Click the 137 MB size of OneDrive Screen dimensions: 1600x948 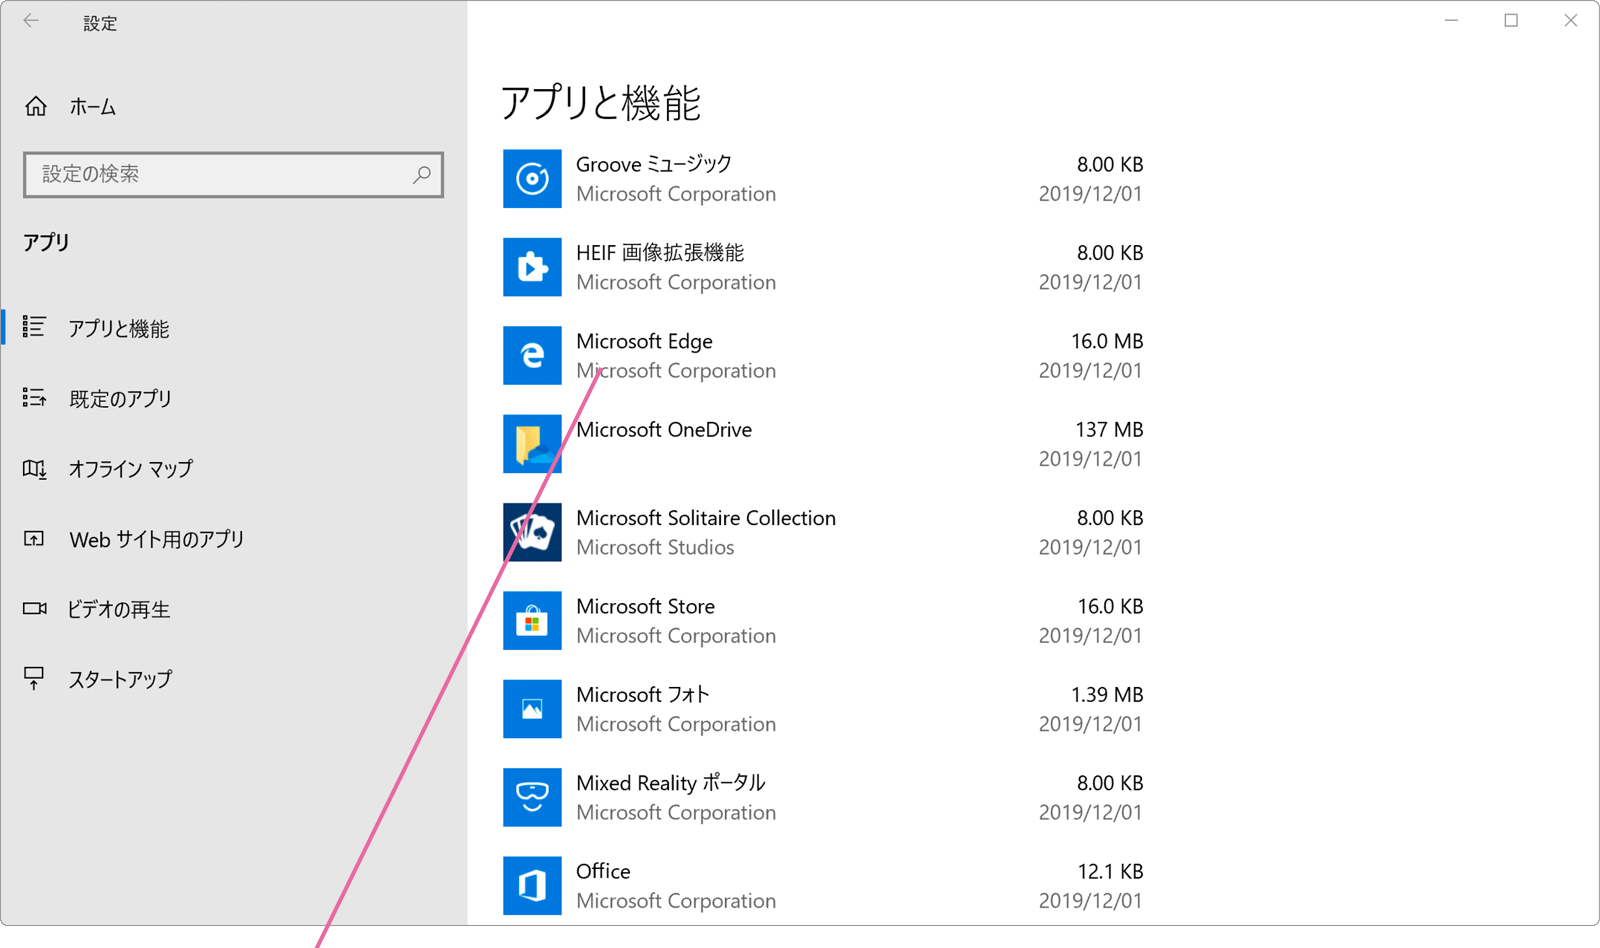pos(1109,430)
